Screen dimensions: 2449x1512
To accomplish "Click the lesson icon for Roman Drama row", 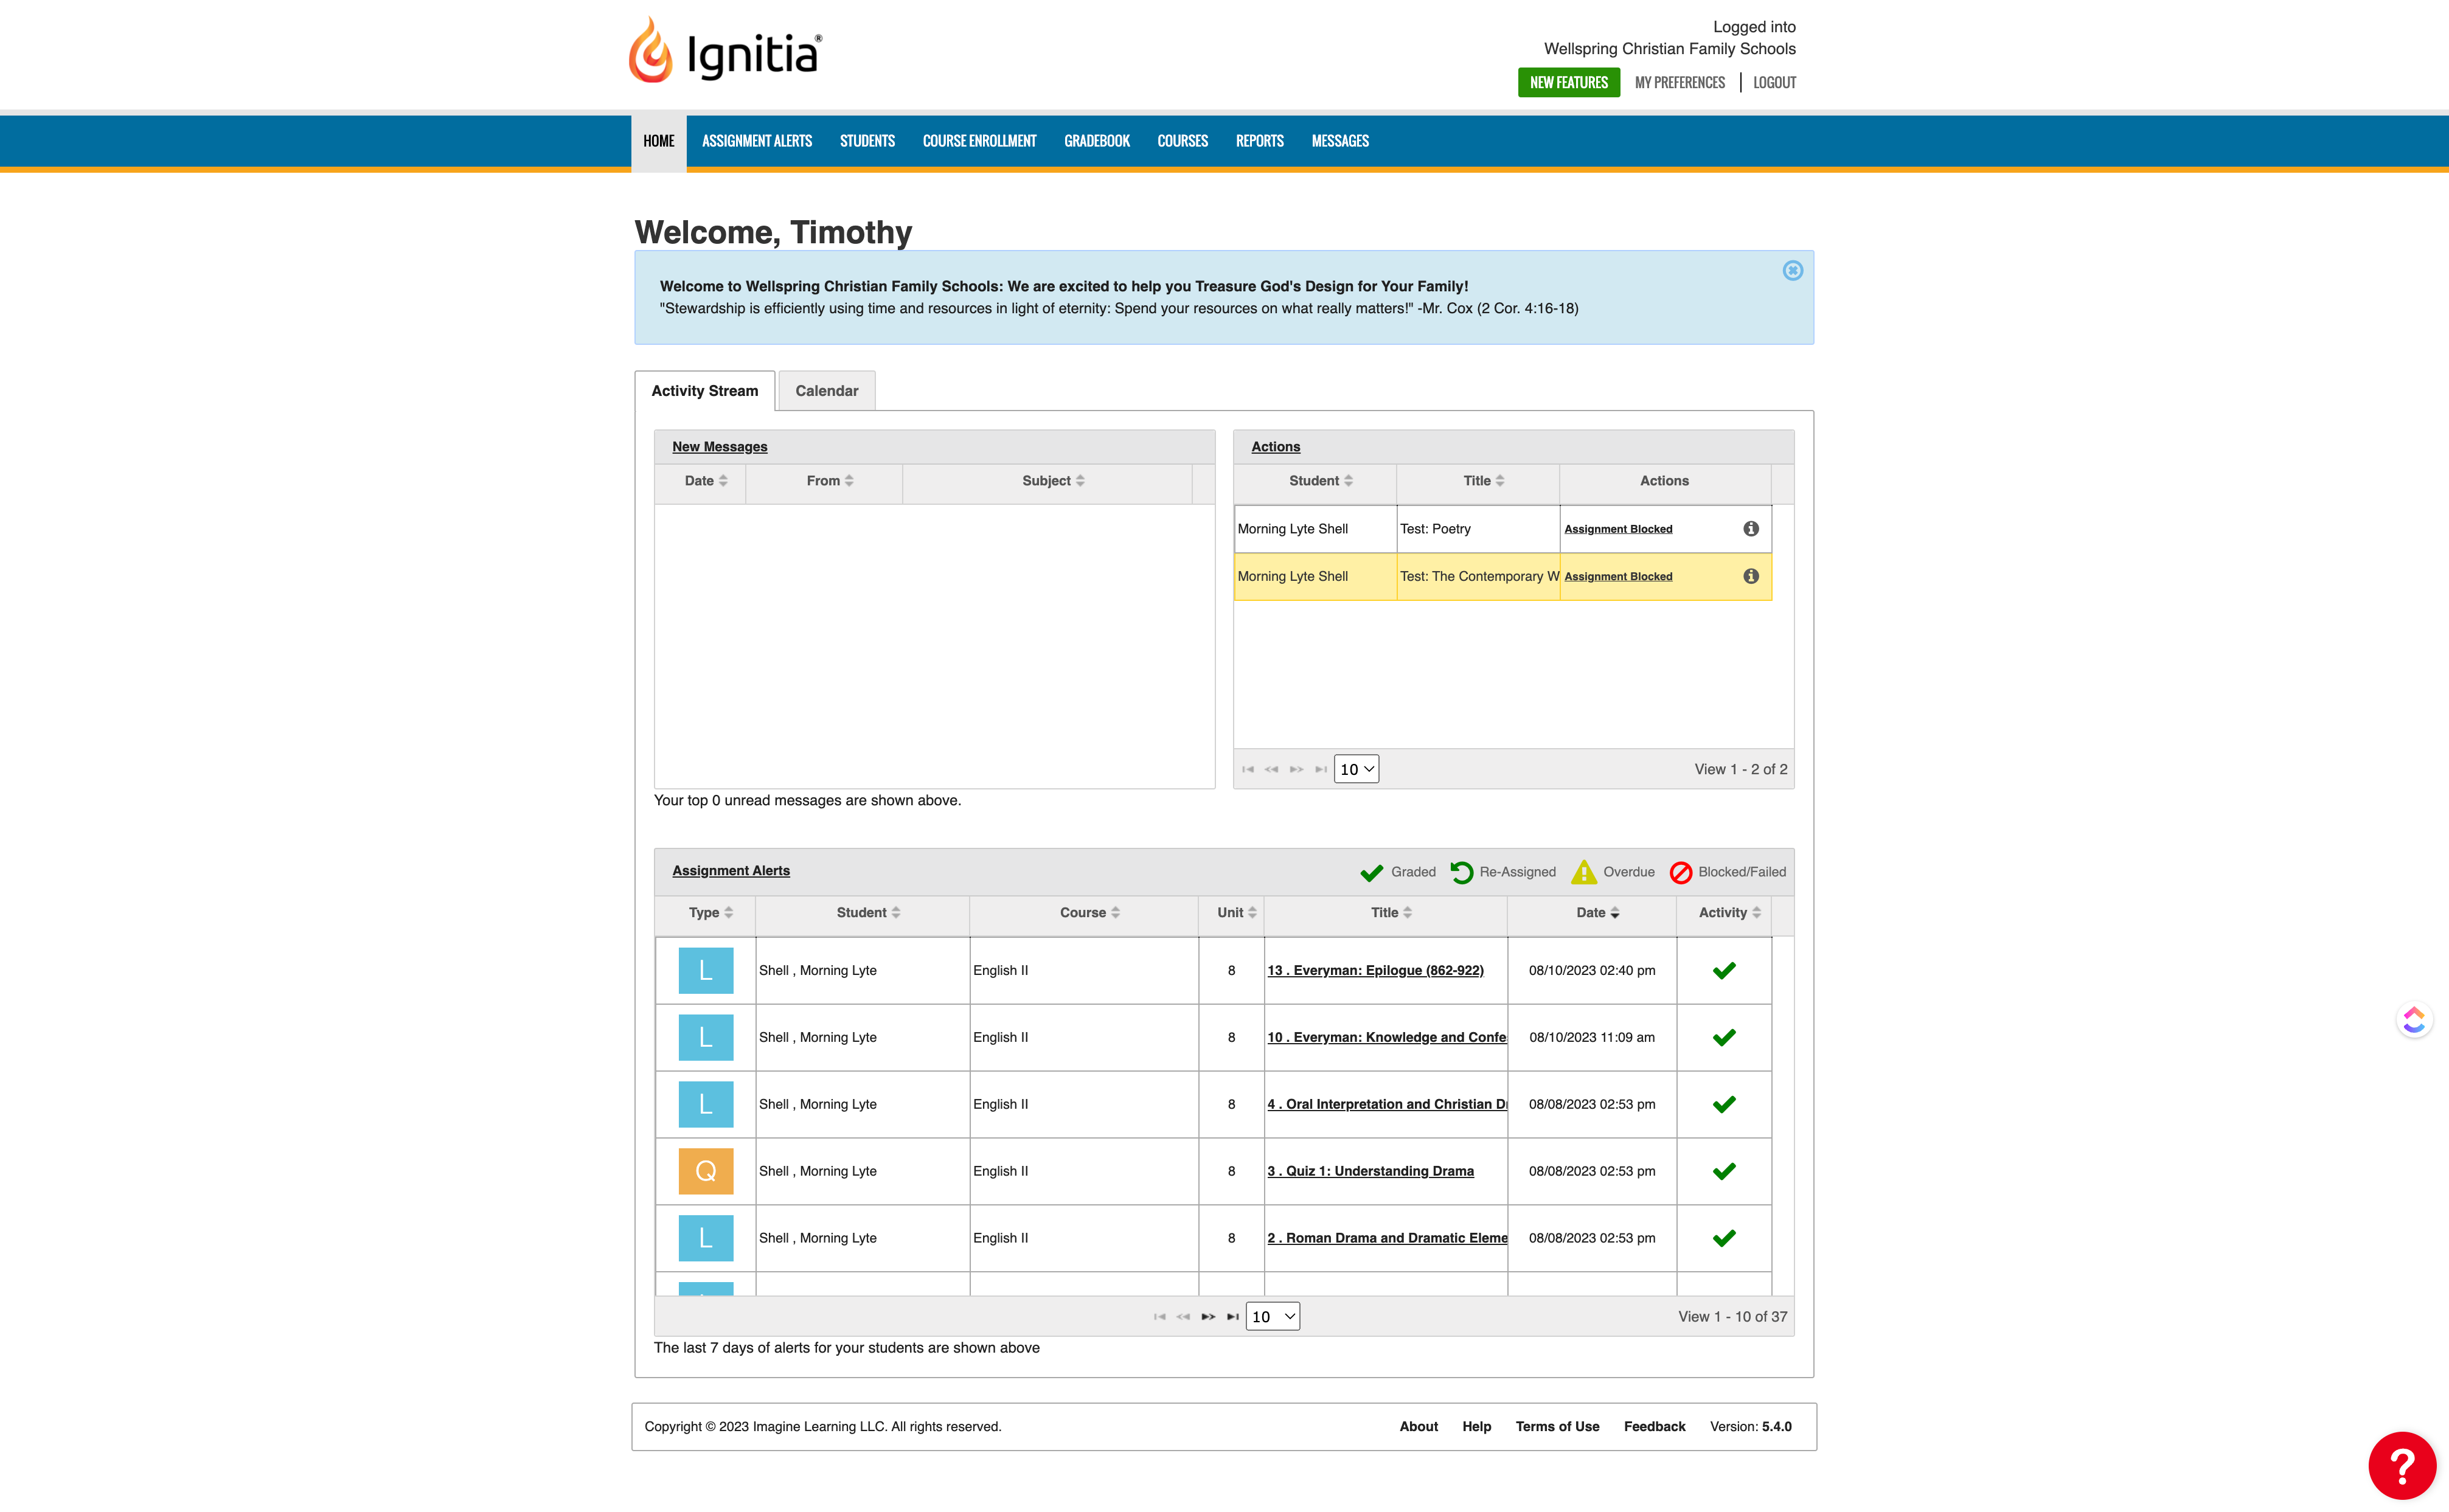I will (x=705, y=1238).
